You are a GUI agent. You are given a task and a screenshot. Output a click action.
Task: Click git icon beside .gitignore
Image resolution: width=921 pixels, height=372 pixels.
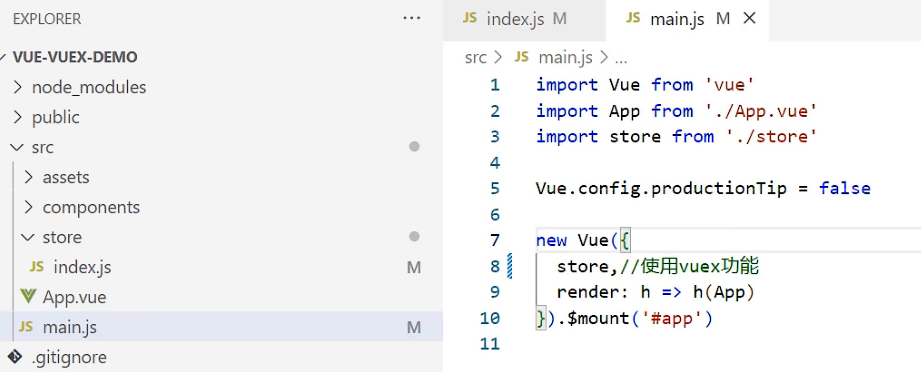click(15, 357)
